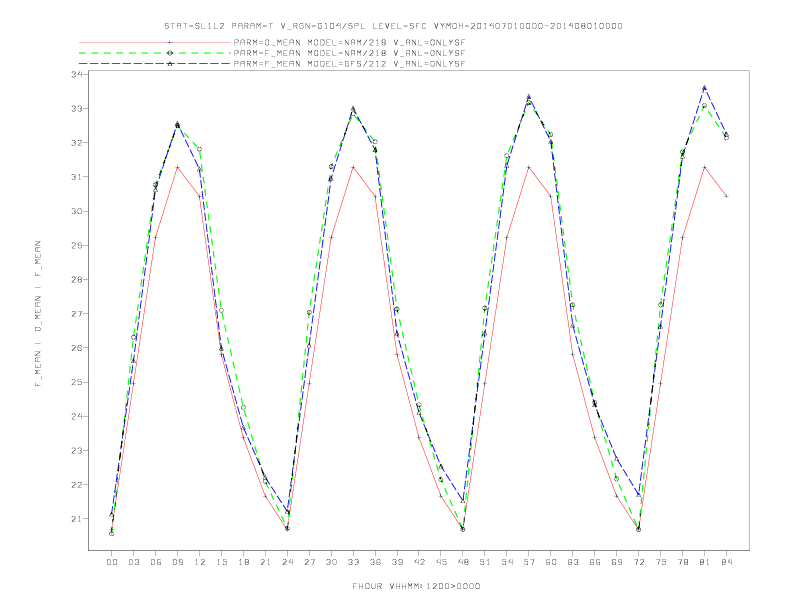Click x-axis forecast hour label 03
792x612 pixels.
[133, 562]
